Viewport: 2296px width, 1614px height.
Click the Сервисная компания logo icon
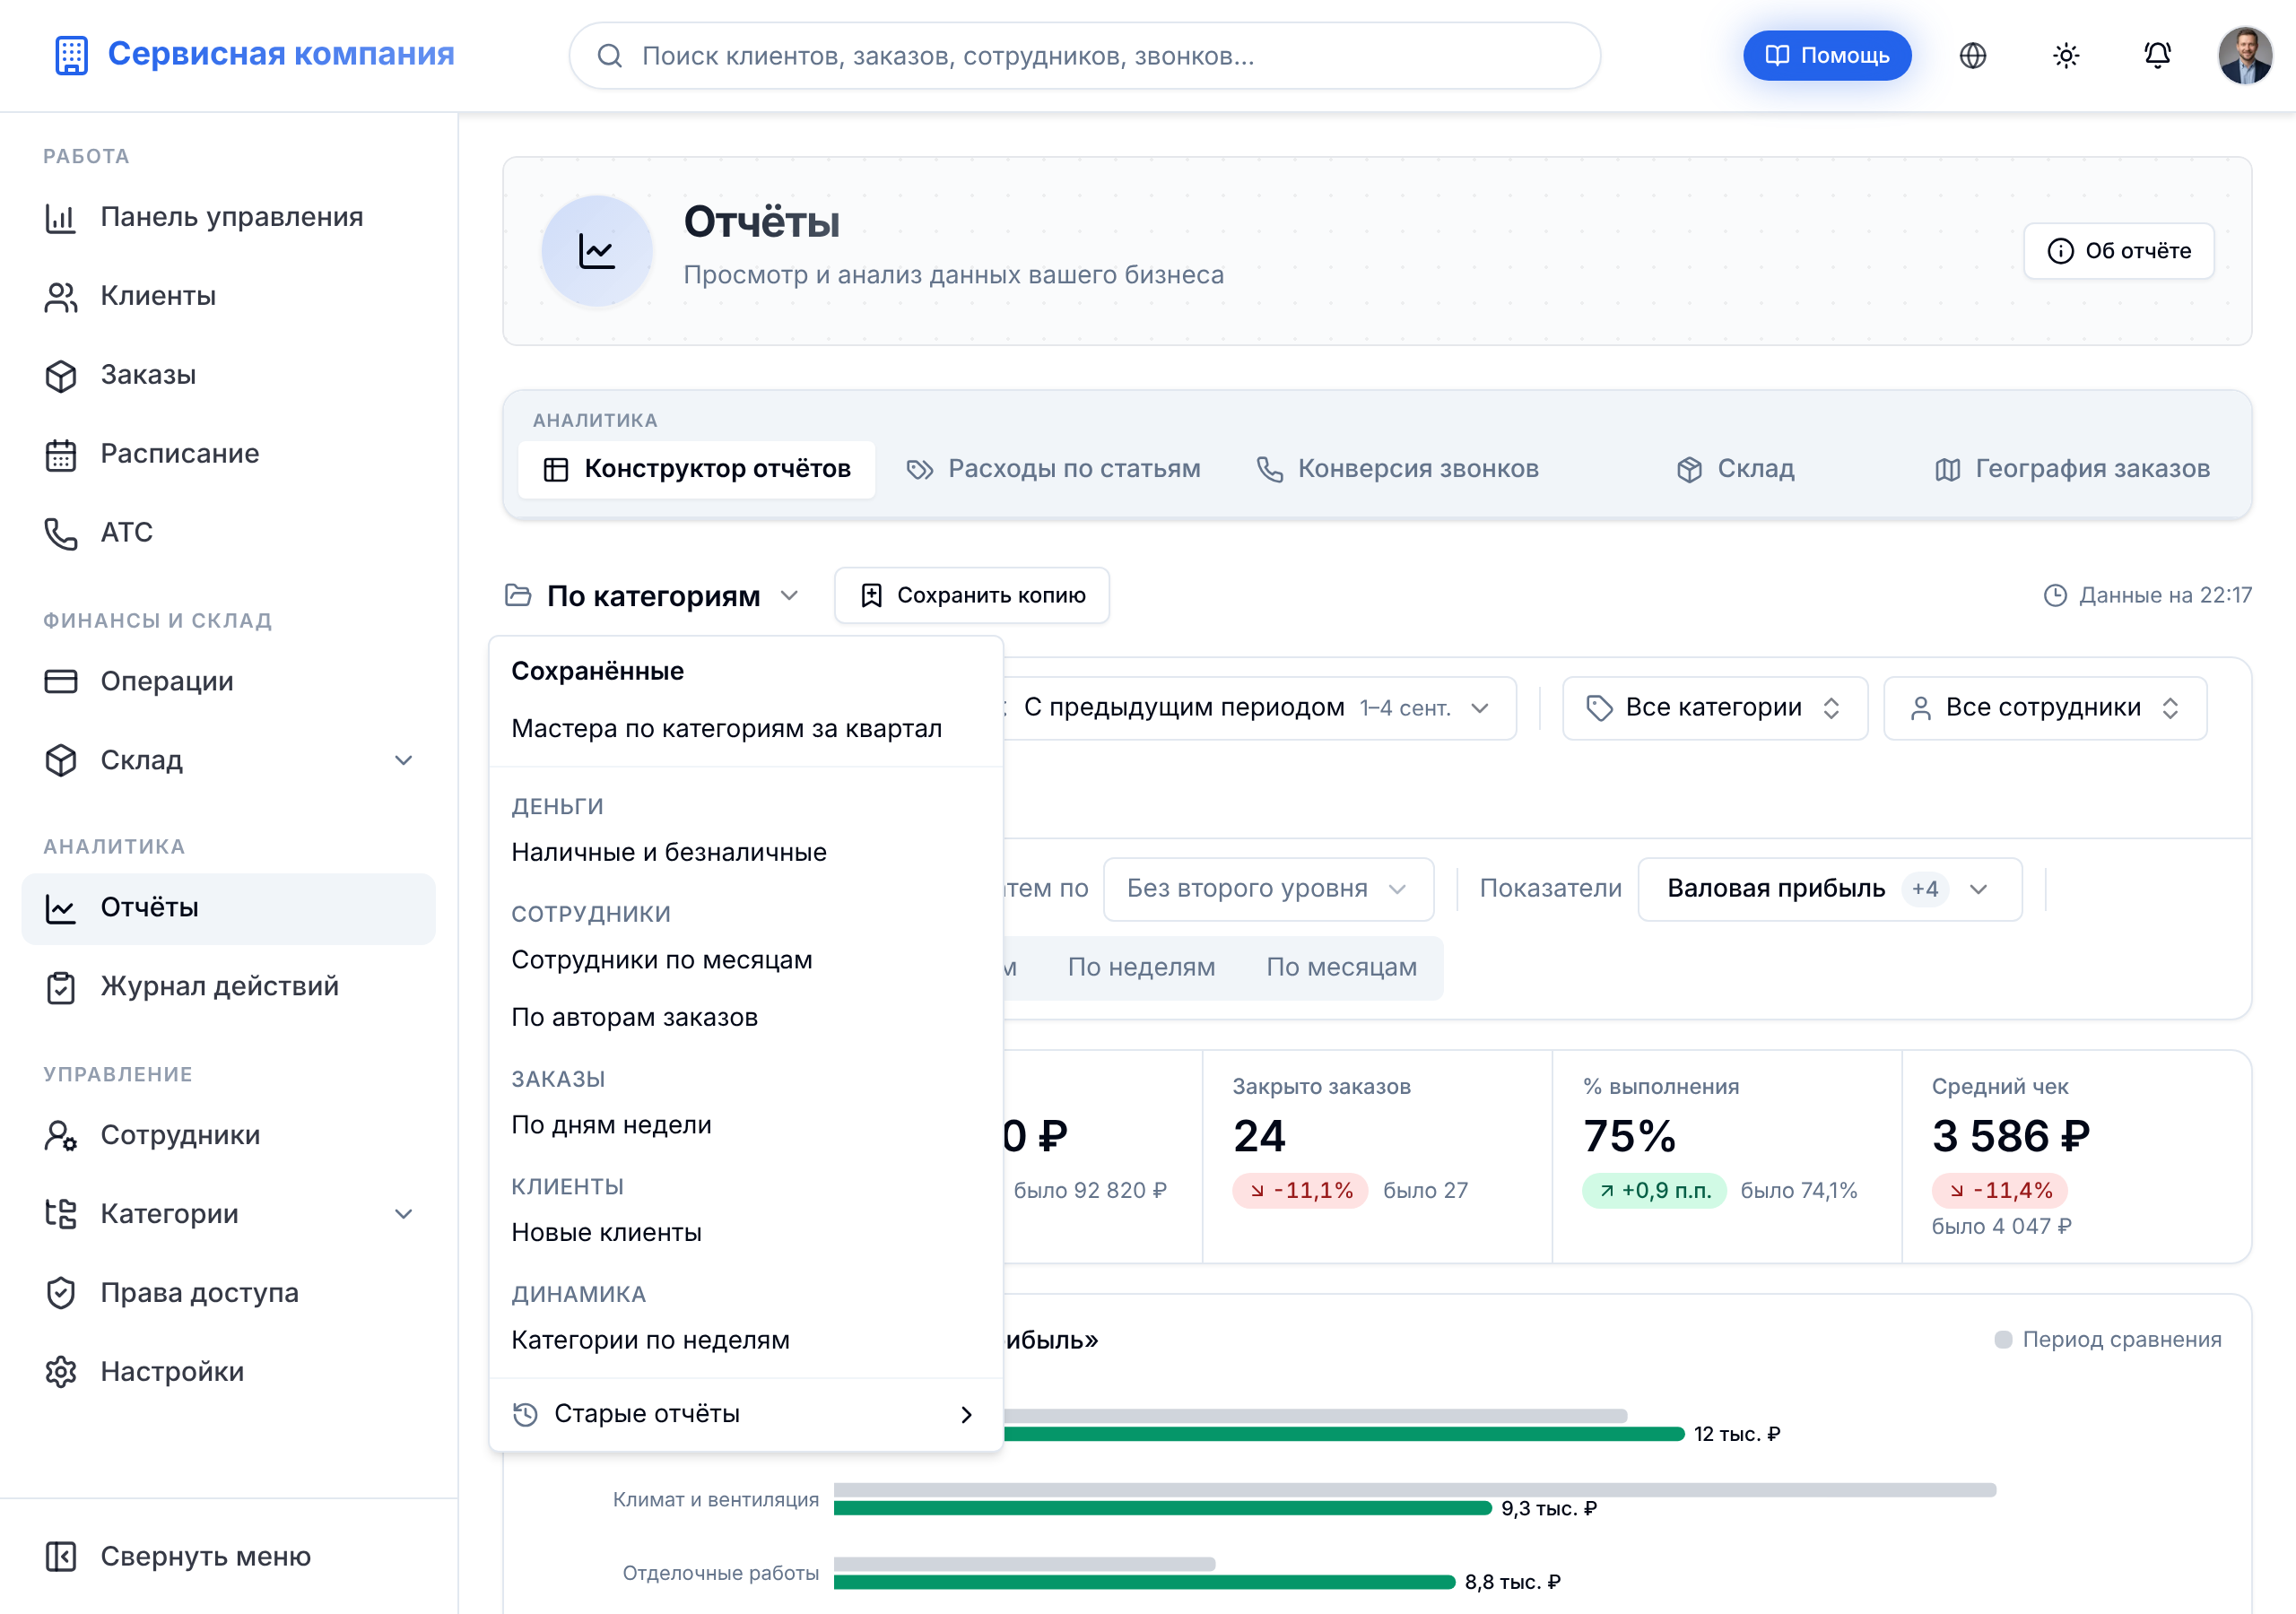click(71, 55)
